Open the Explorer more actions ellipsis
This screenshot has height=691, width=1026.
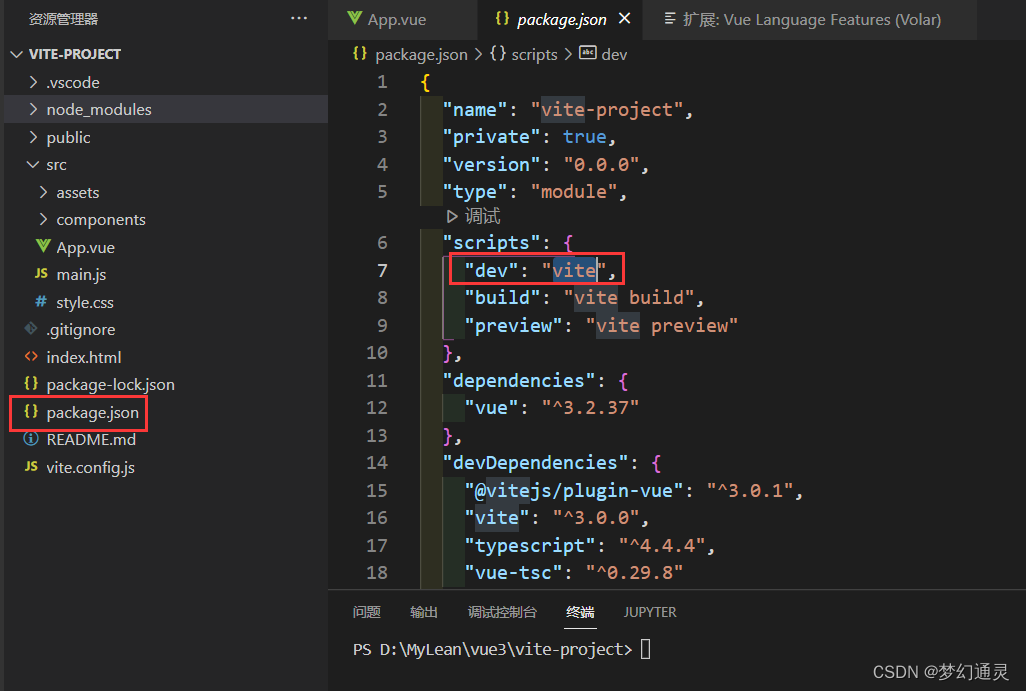click(299, 19)
